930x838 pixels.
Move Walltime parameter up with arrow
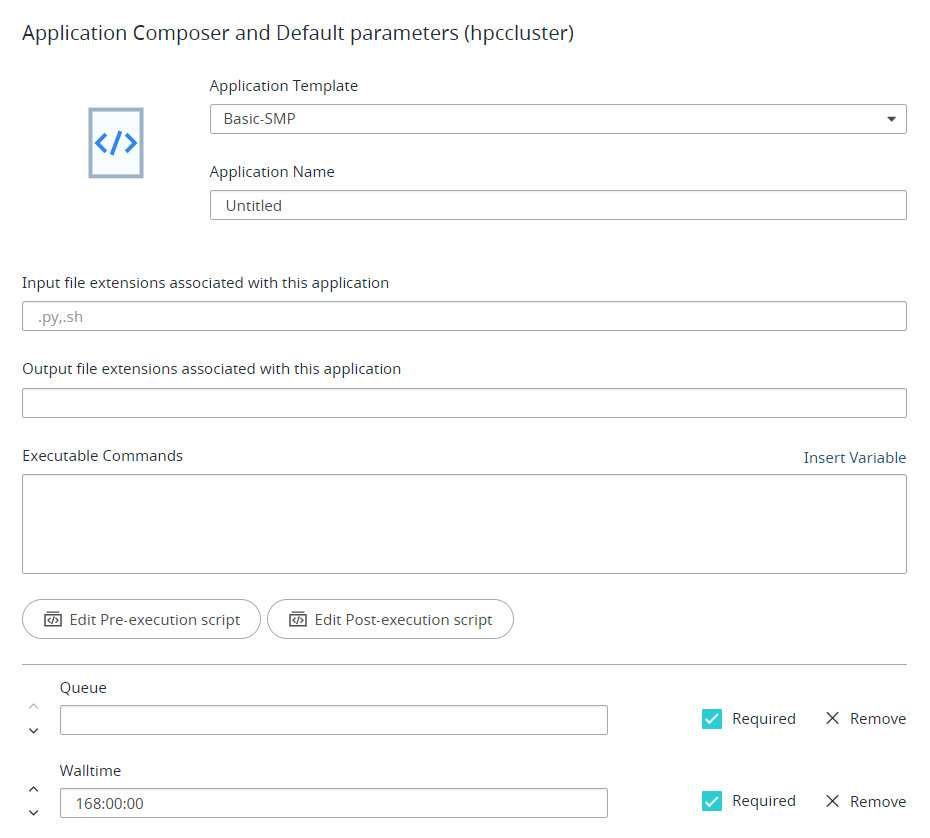coord(33,790)
